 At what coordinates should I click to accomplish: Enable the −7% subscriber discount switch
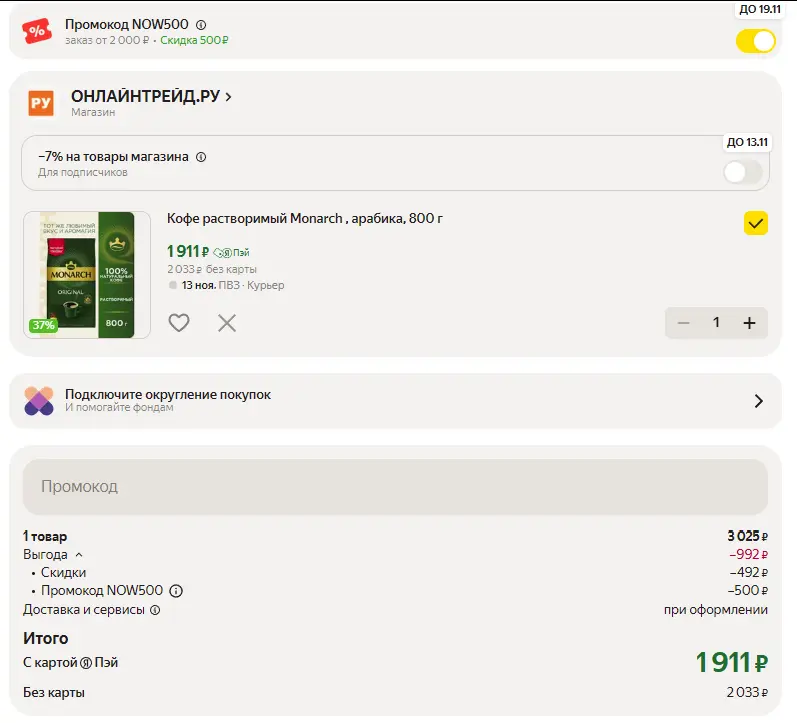[743, 172]
